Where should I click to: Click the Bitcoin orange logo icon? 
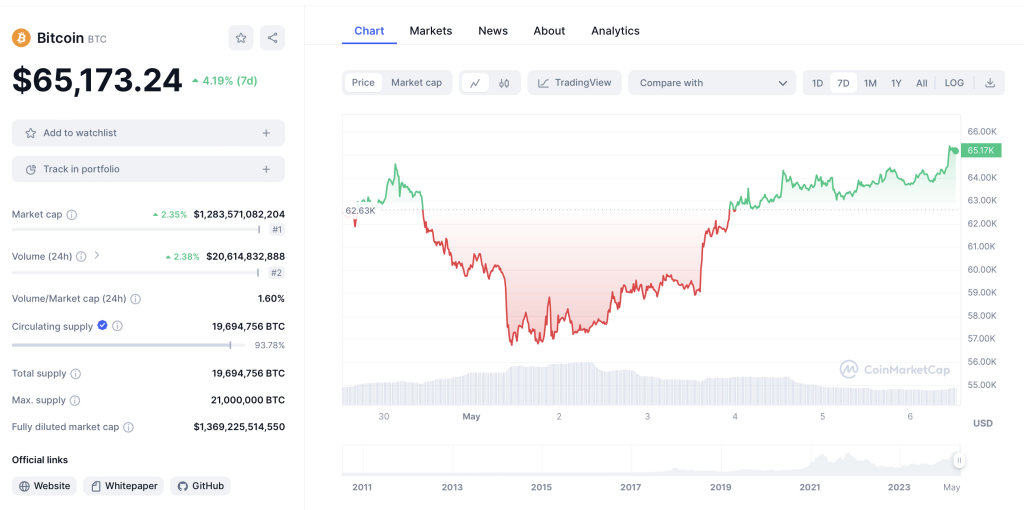pos(22,38)
